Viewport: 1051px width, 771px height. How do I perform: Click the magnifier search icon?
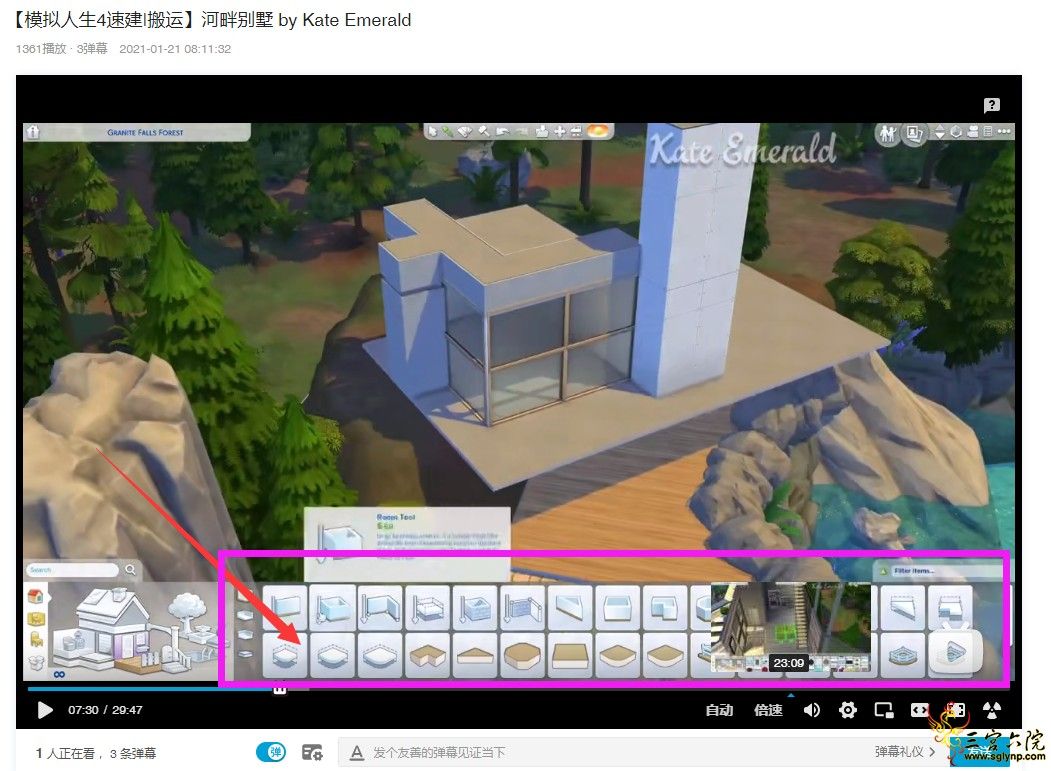click(x=131, y=570)
